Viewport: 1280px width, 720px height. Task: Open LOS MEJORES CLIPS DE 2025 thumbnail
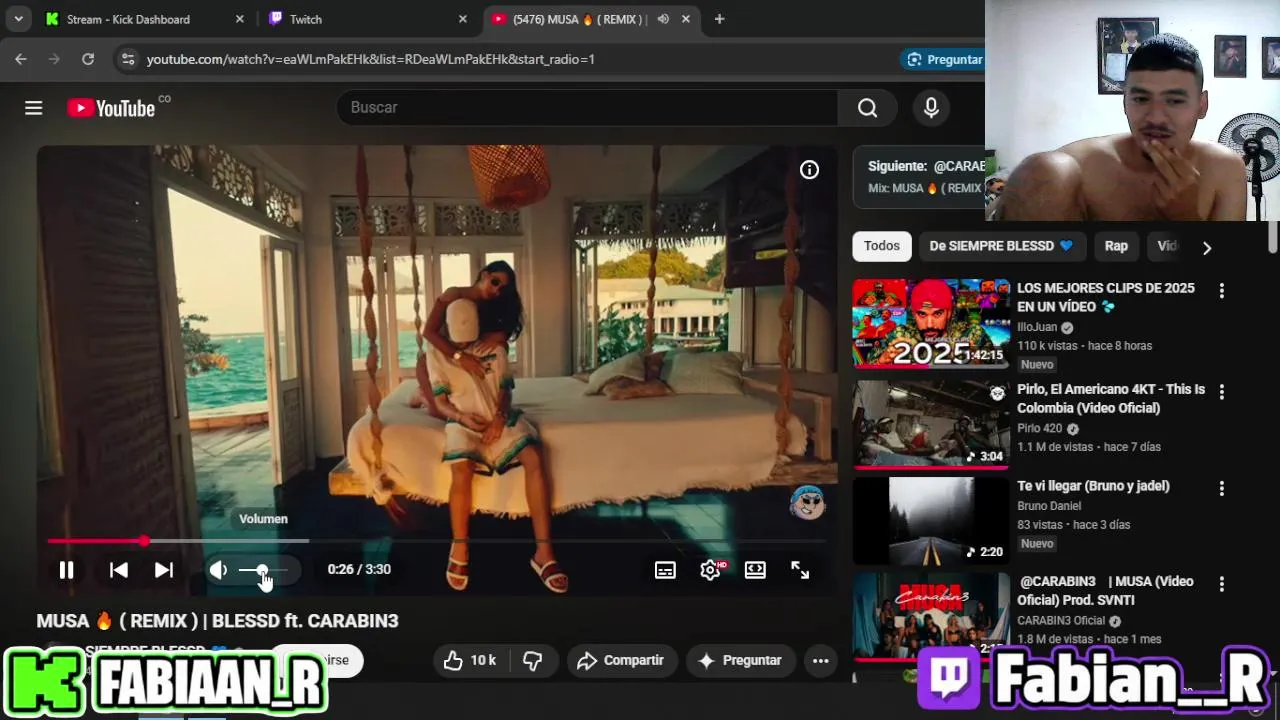click(931, 324)
